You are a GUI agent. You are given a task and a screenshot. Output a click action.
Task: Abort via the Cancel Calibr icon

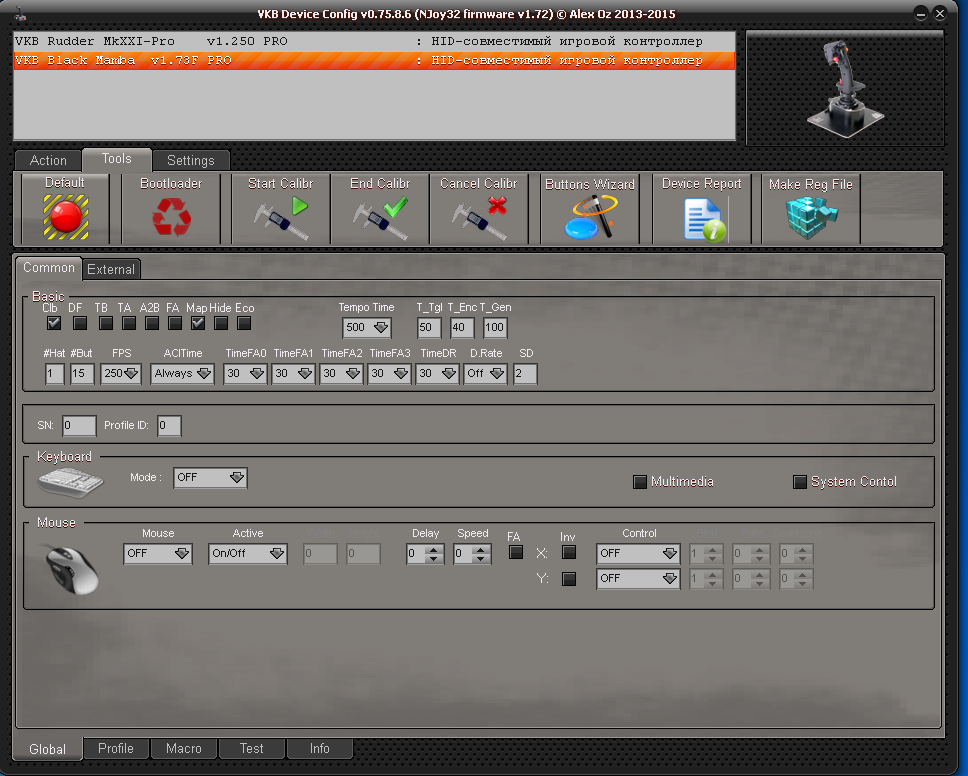479,218
